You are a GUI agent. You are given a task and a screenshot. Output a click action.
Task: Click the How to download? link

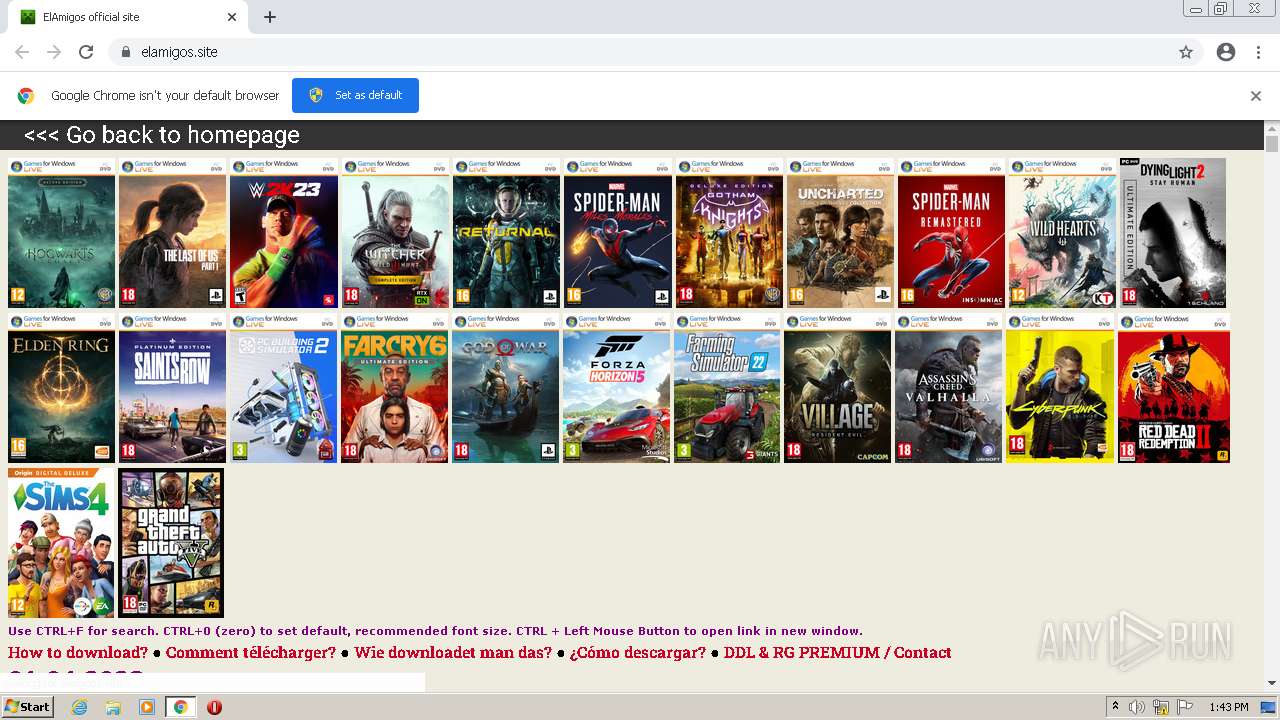click(78, 653)
